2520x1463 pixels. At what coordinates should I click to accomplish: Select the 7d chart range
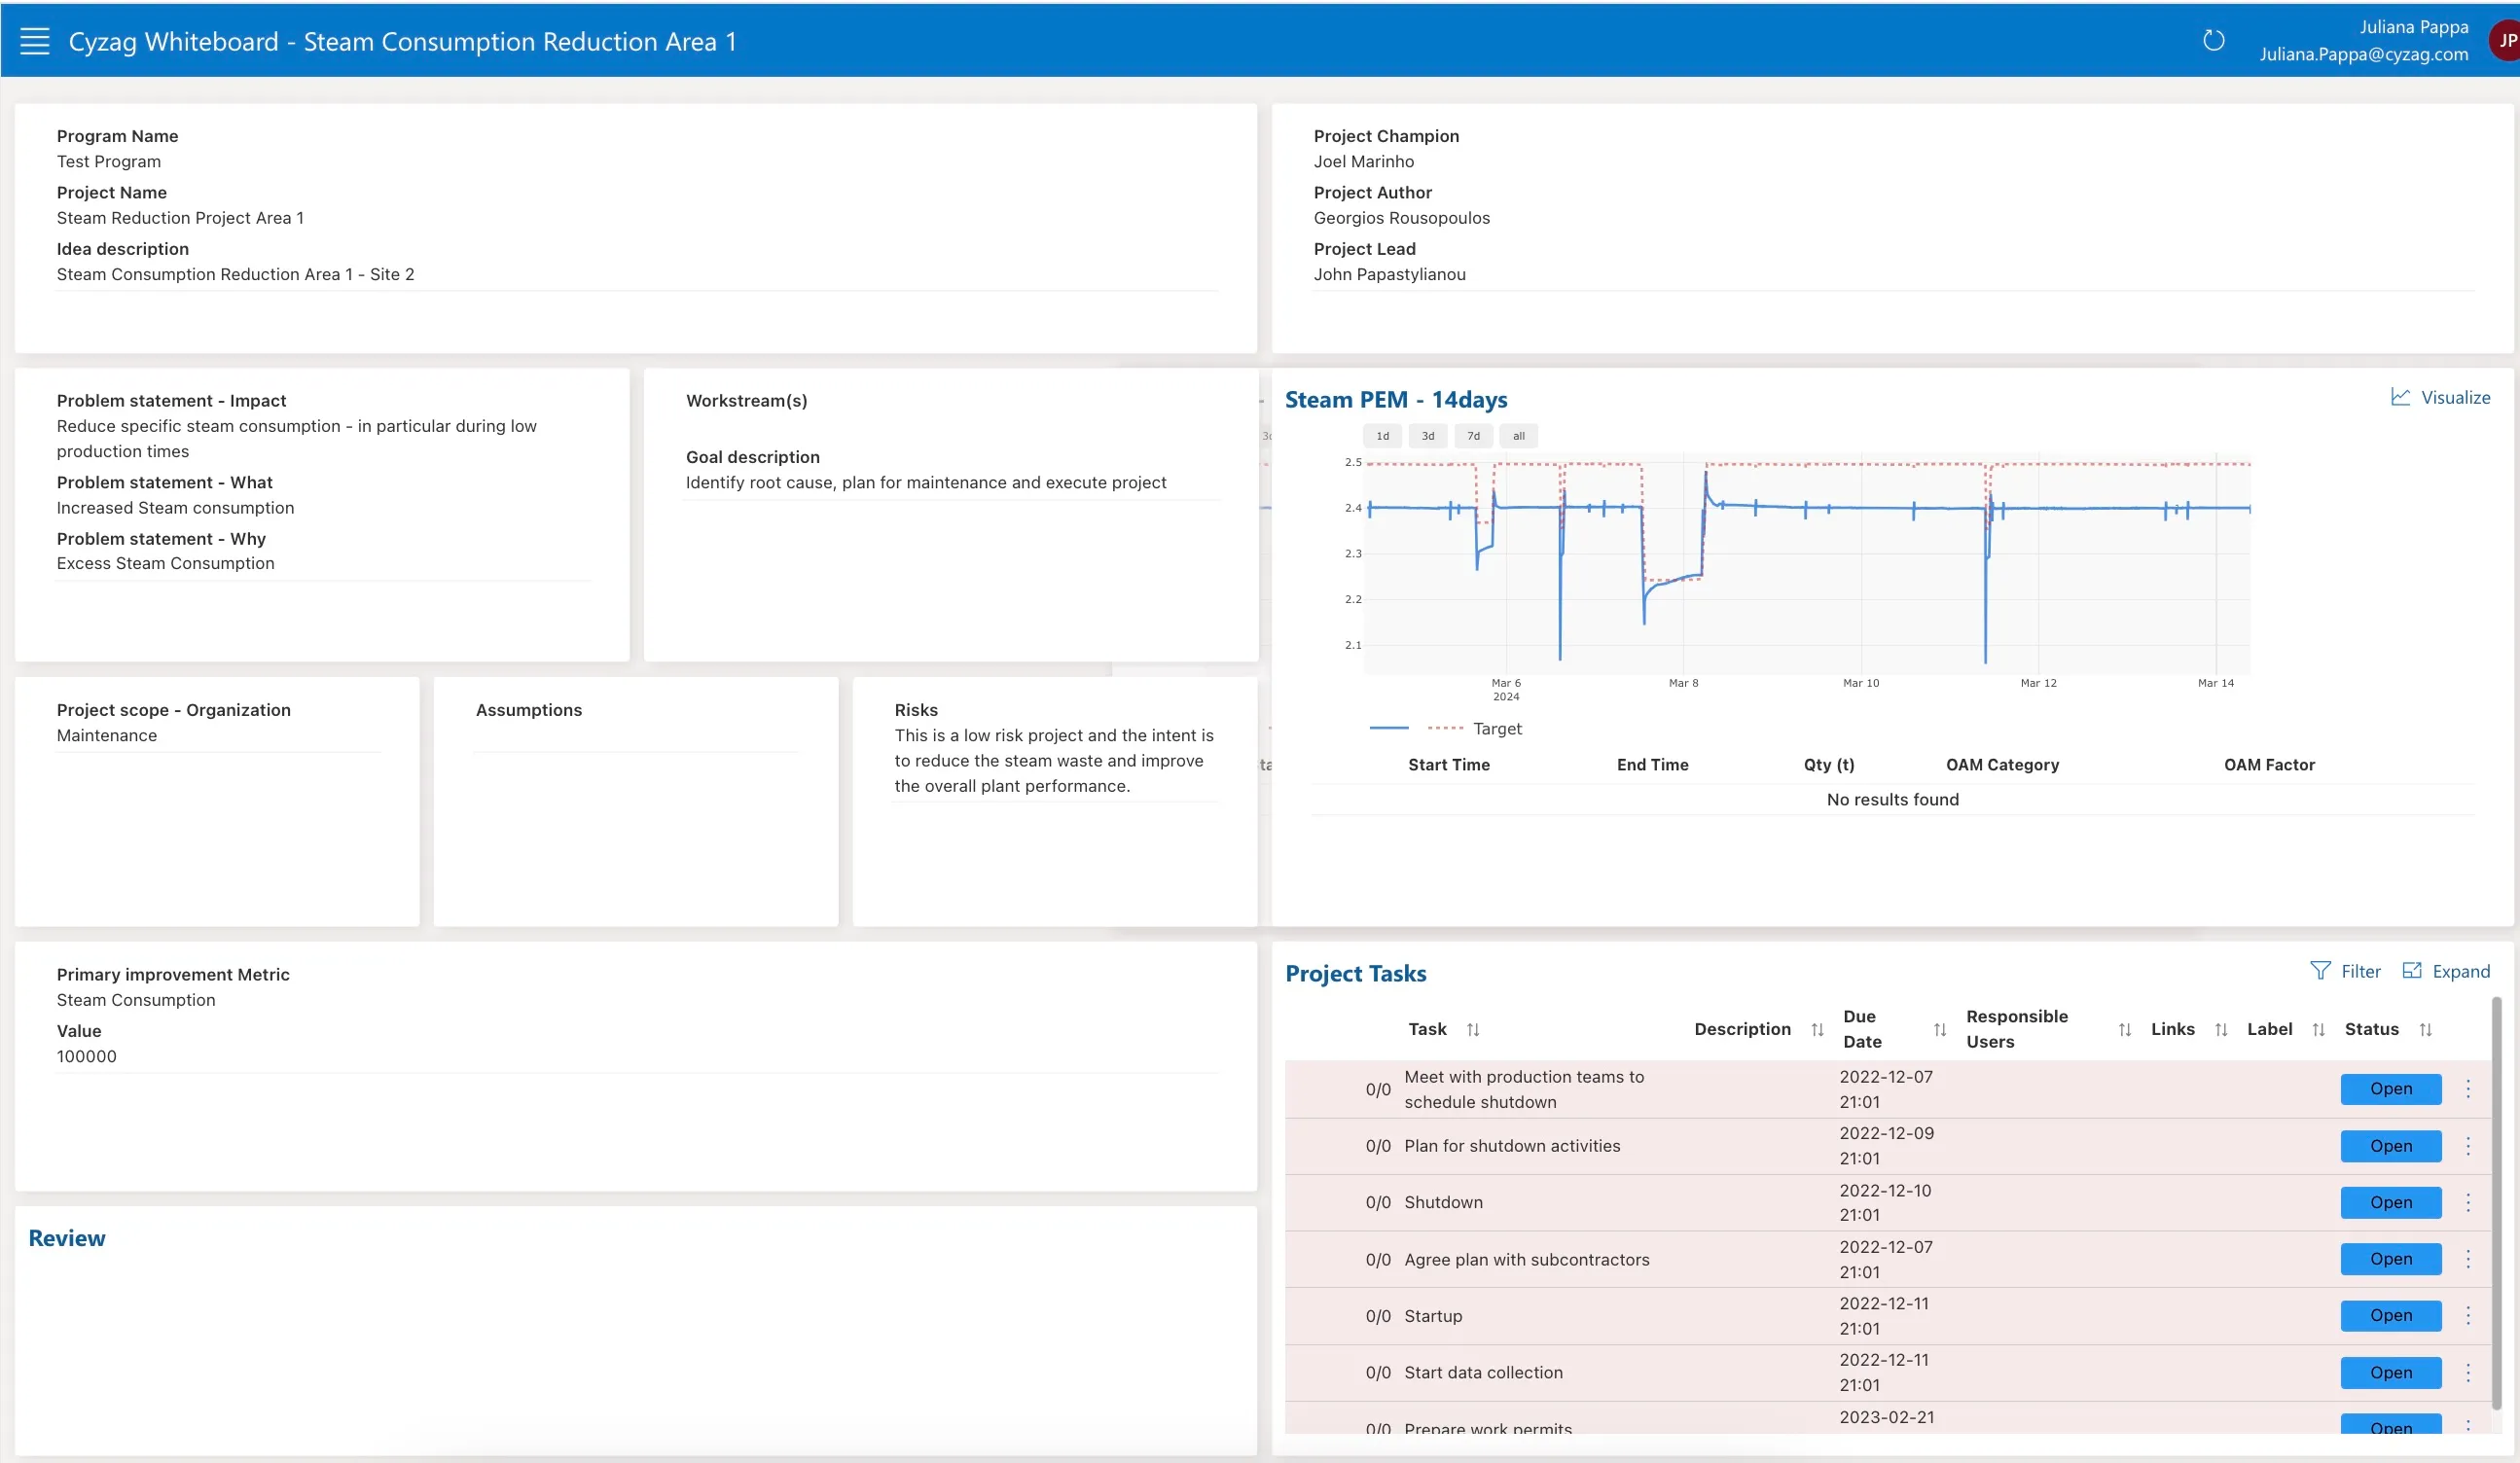pyautogui.click(x=1473, y=436)
